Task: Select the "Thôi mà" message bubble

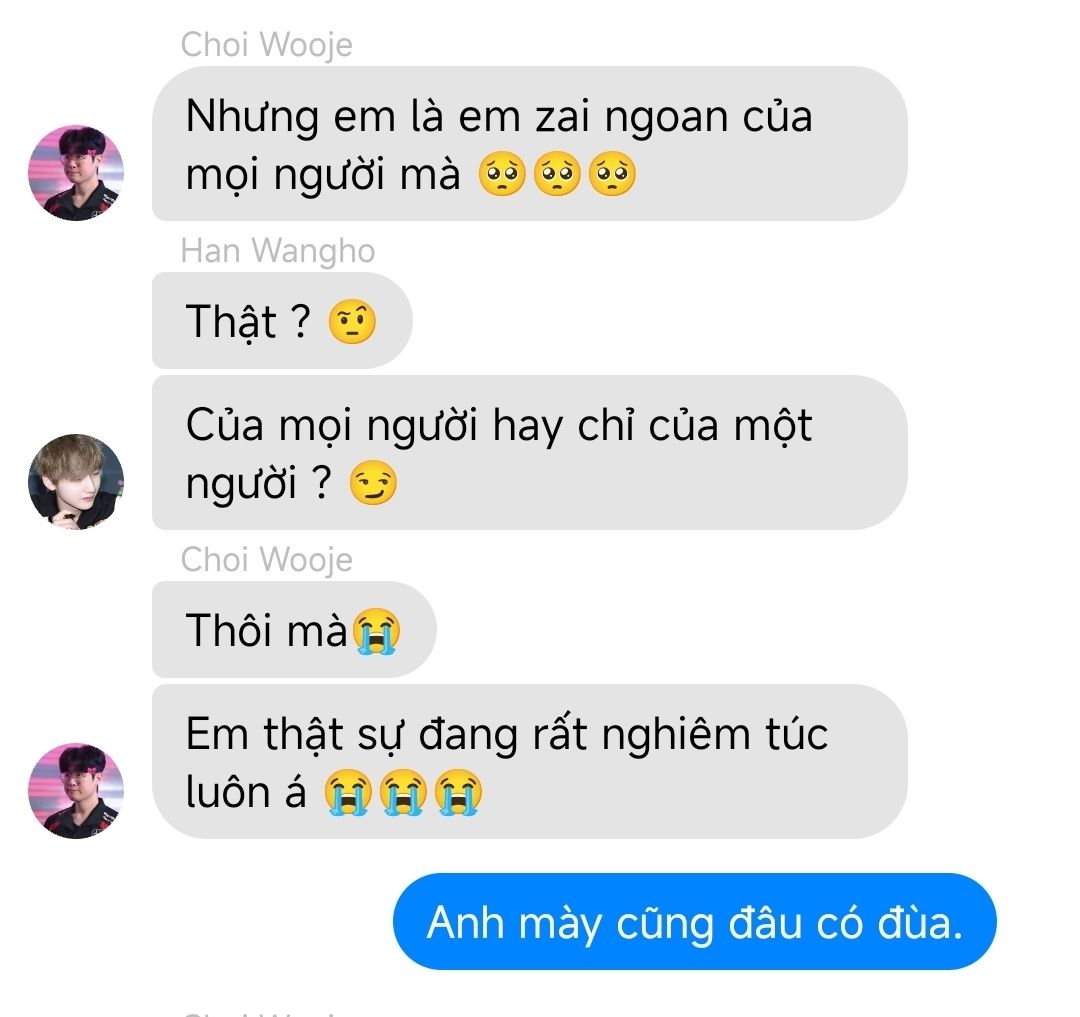Action: pos(294,629)
